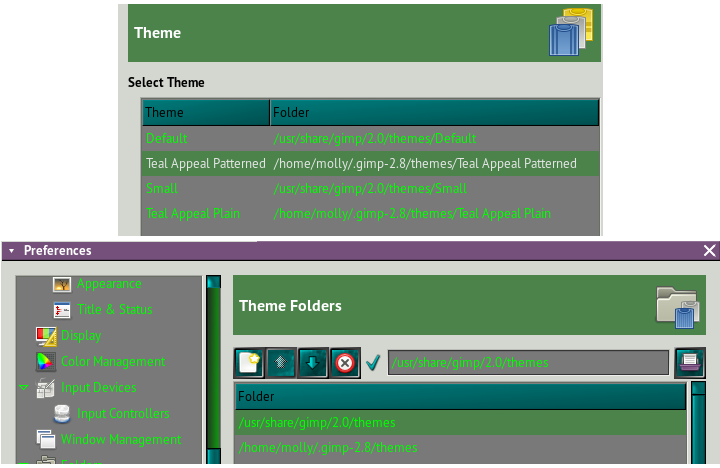
Task: Click the Appearance icon in preferences tree
Action: pos(62,284)
